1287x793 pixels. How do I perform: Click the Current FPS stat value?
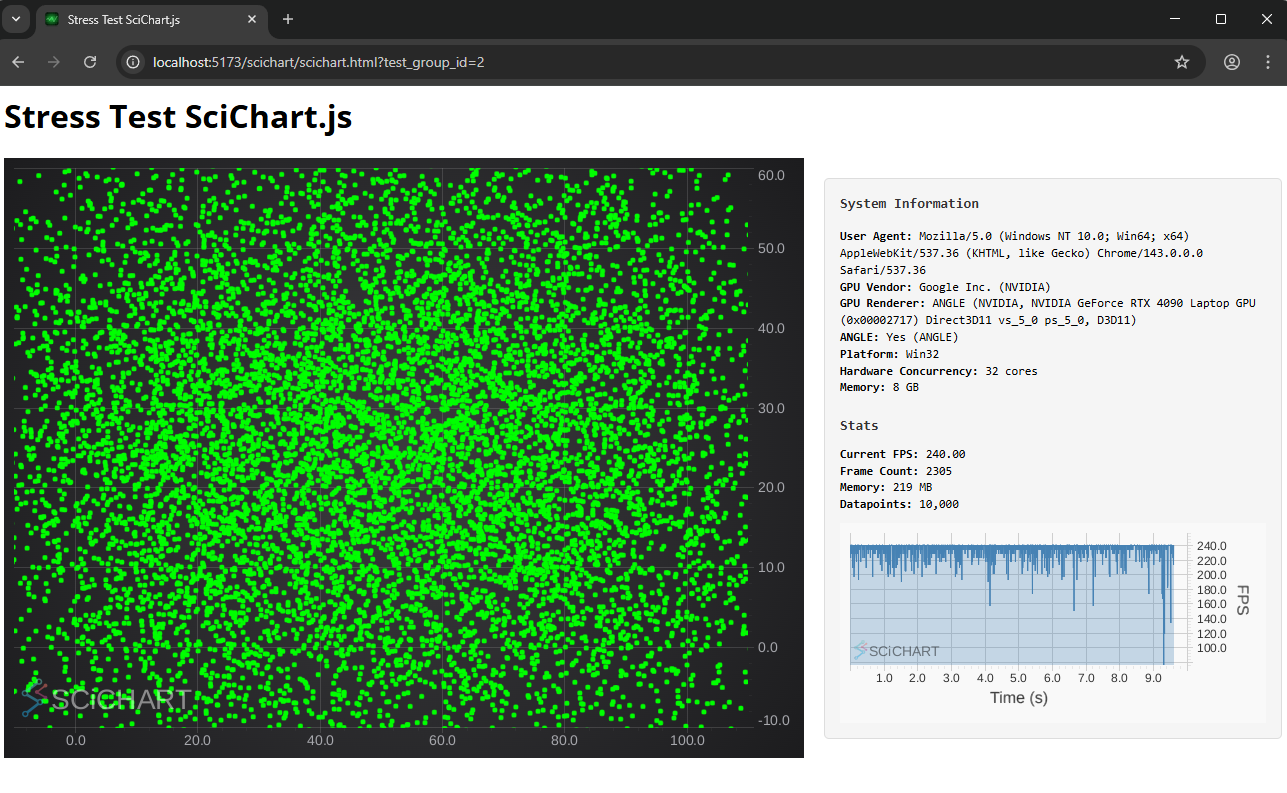coord(945,454)
